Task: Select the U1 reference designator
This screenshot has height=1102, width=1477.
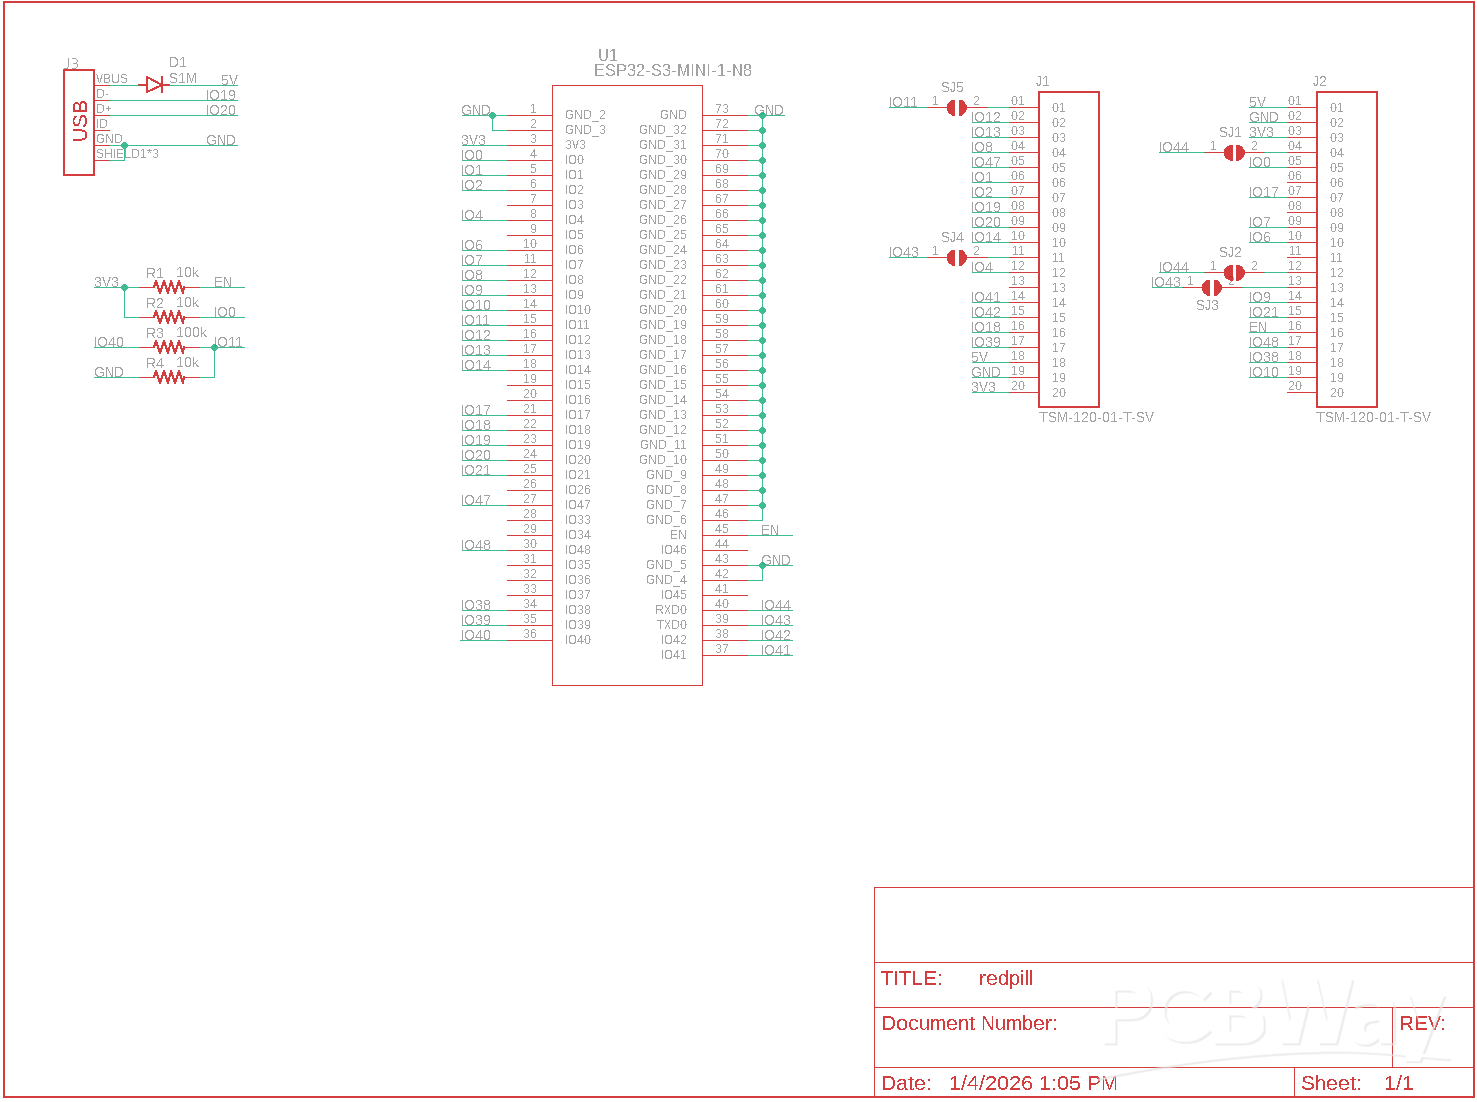Action: point(607,55)
